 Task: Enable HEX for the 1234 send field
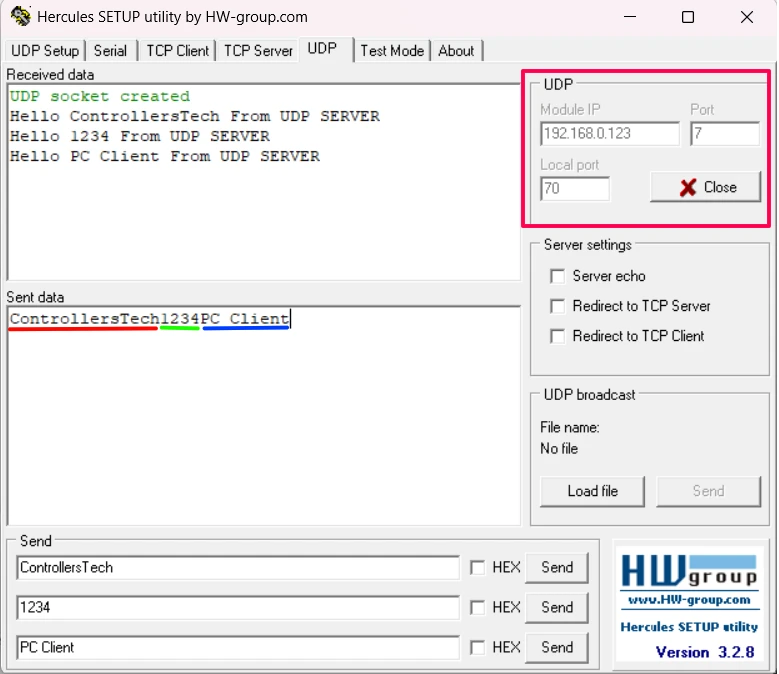click(477, 607)
